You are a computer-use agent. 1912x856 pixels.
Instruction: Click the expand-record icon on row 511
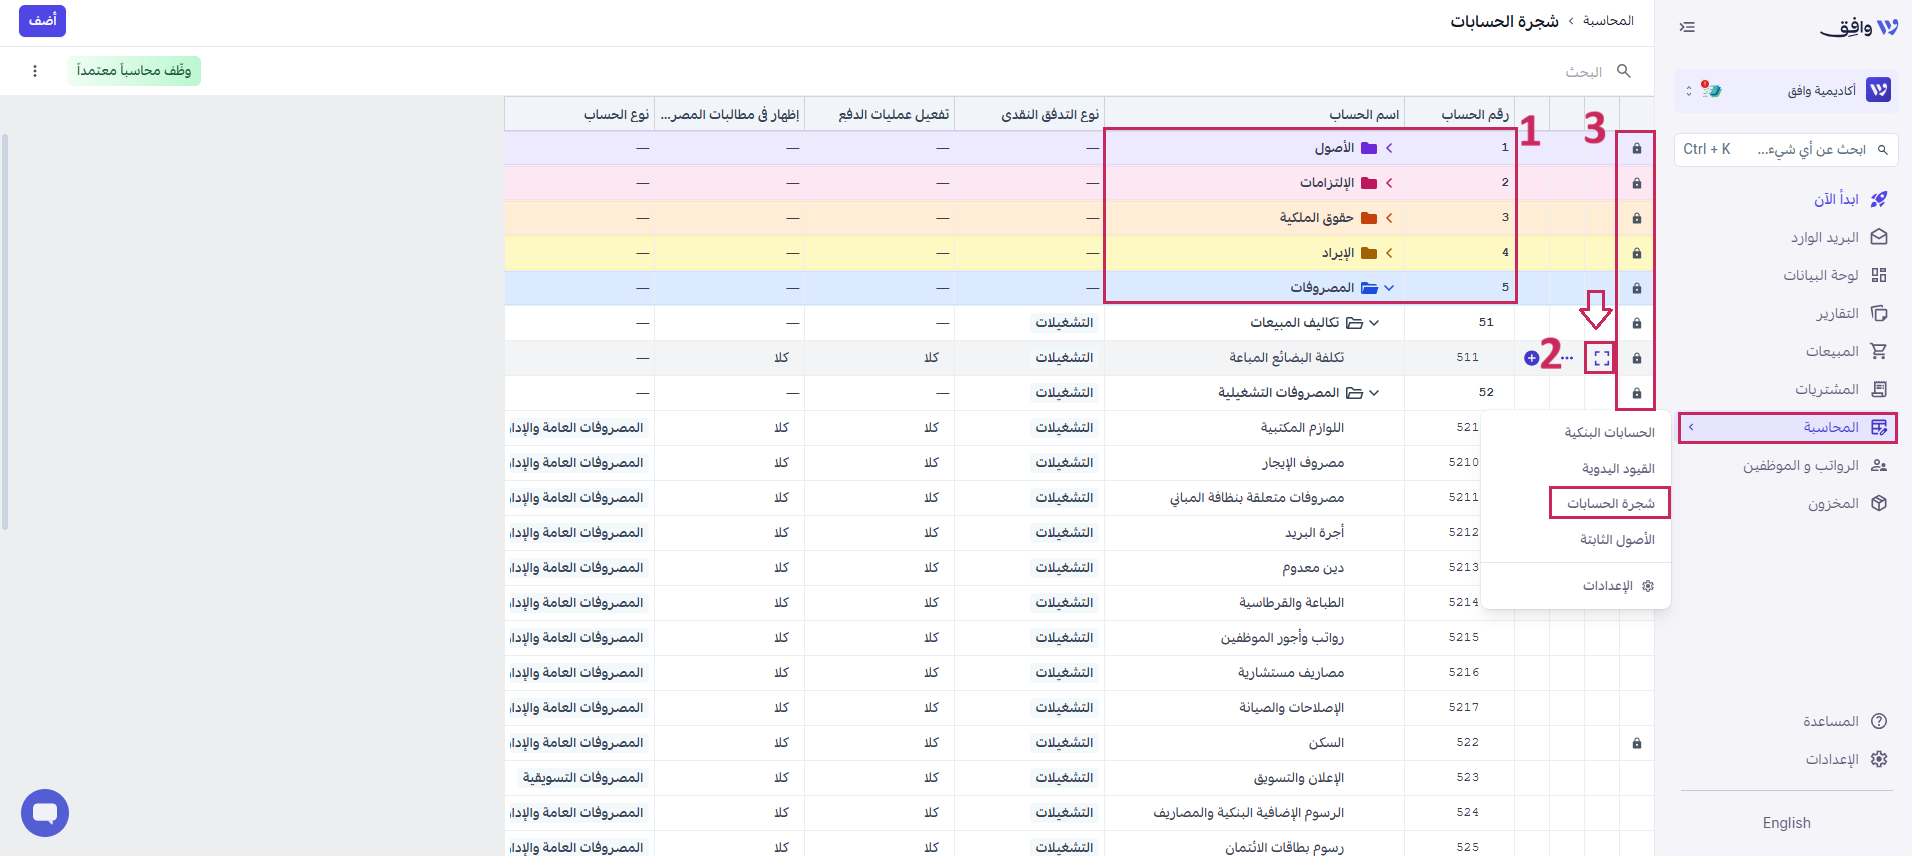tap(1602, 358)
